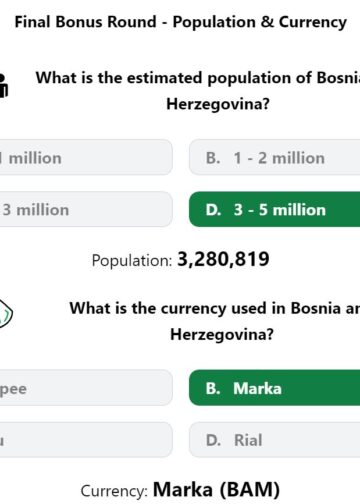Select the green D. 3 - 5 million answer
This screenshot has width=360, height=504.
274,209
